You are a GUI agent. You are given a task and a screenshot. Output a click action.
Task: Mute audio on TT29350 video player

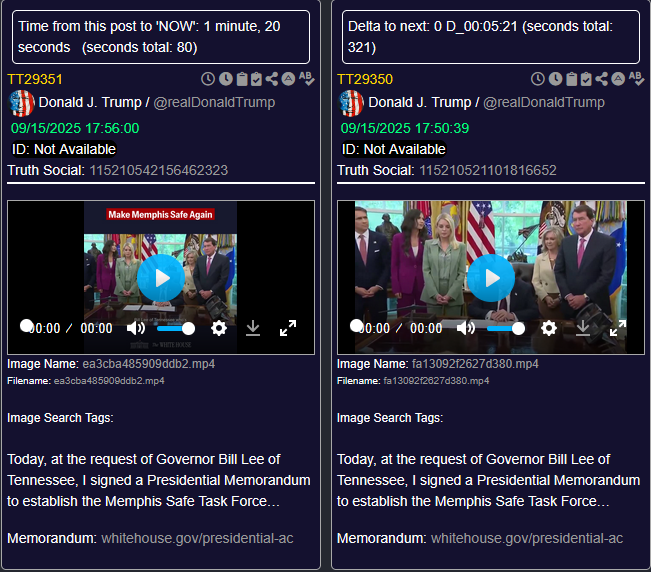pyautogui.click(x=465, y=328)
